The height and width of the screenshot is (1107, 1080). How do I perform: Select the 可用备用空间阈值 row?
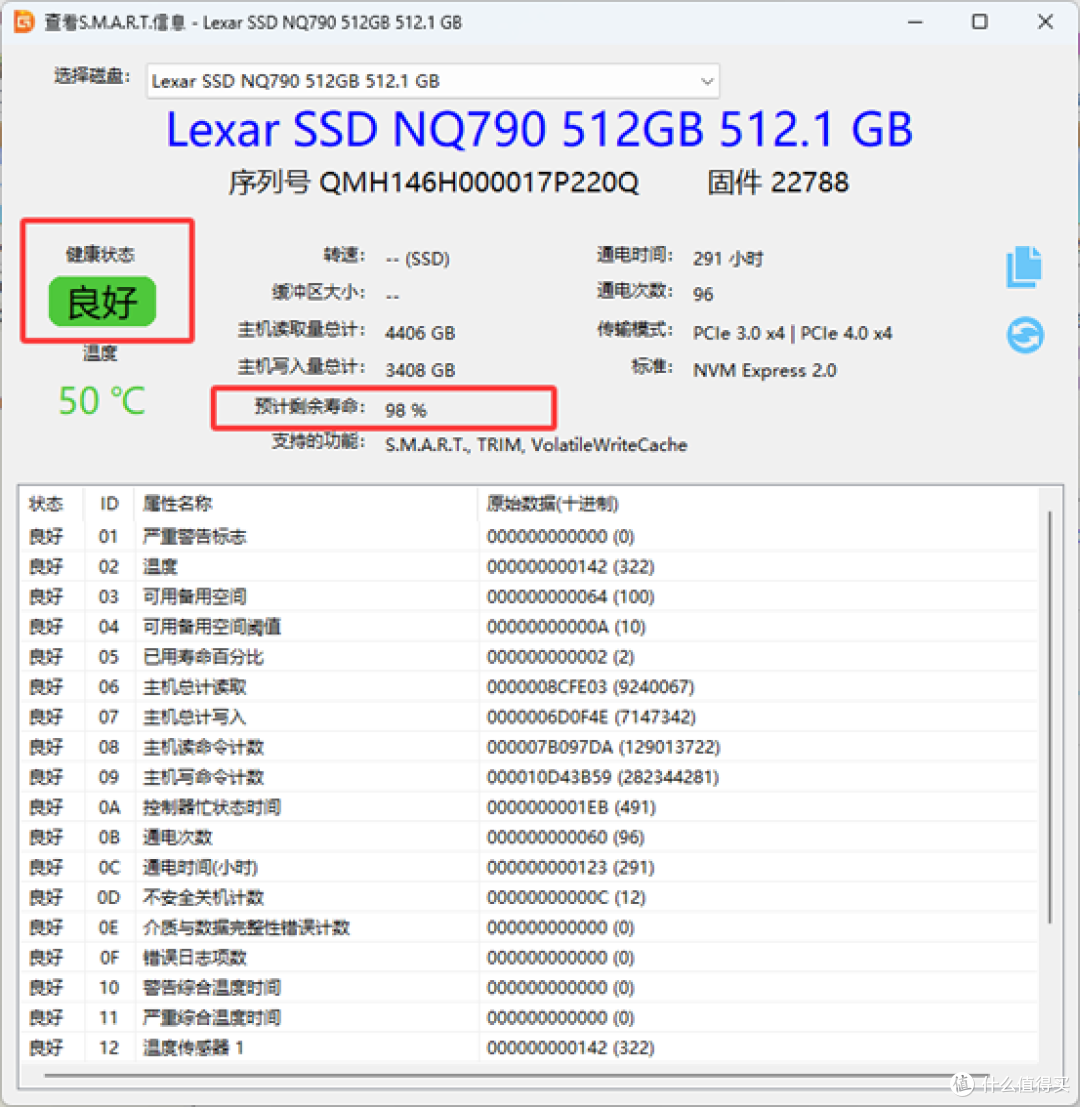(529, 627)
